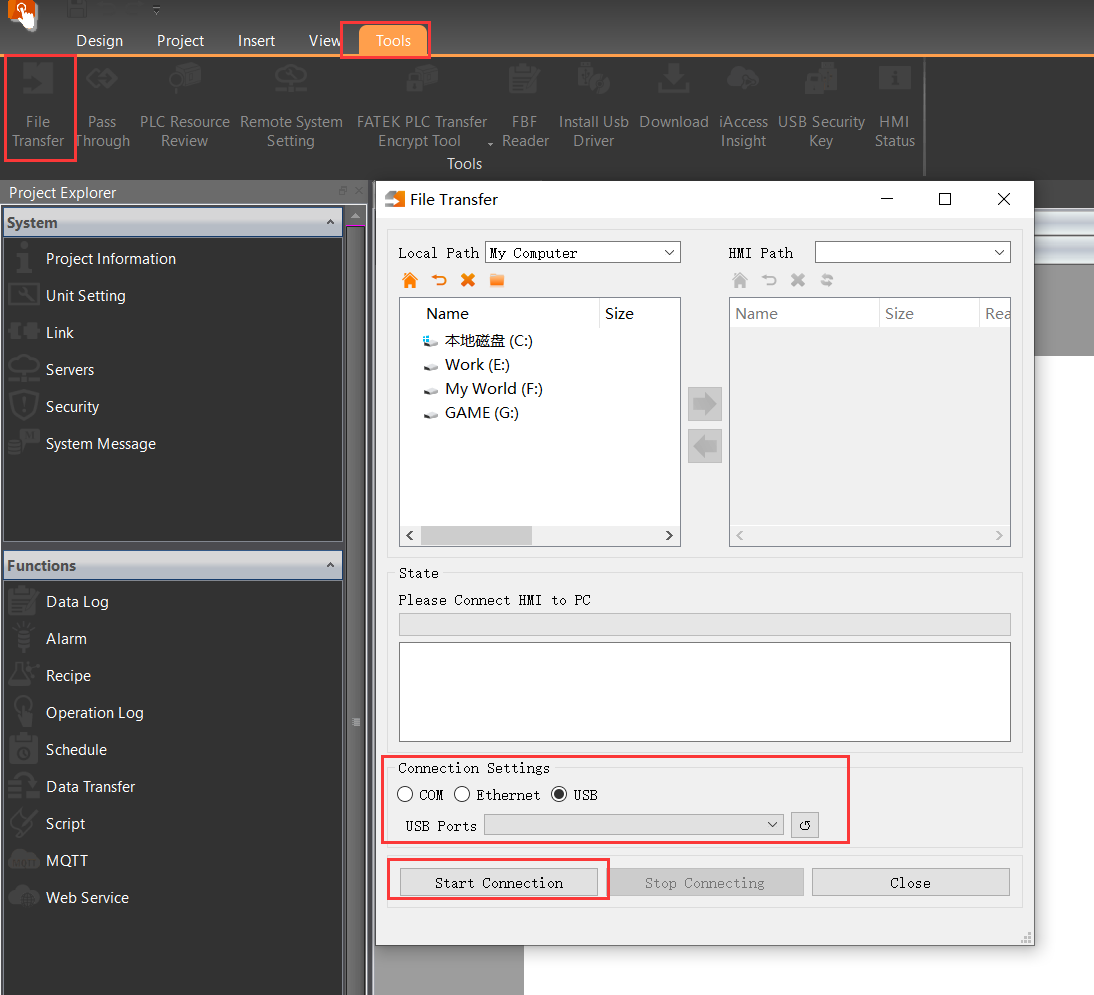Viewport: 1094px width, 995px height.
Task: Open the HMI Path dropdown
Action: pos(913,253)
